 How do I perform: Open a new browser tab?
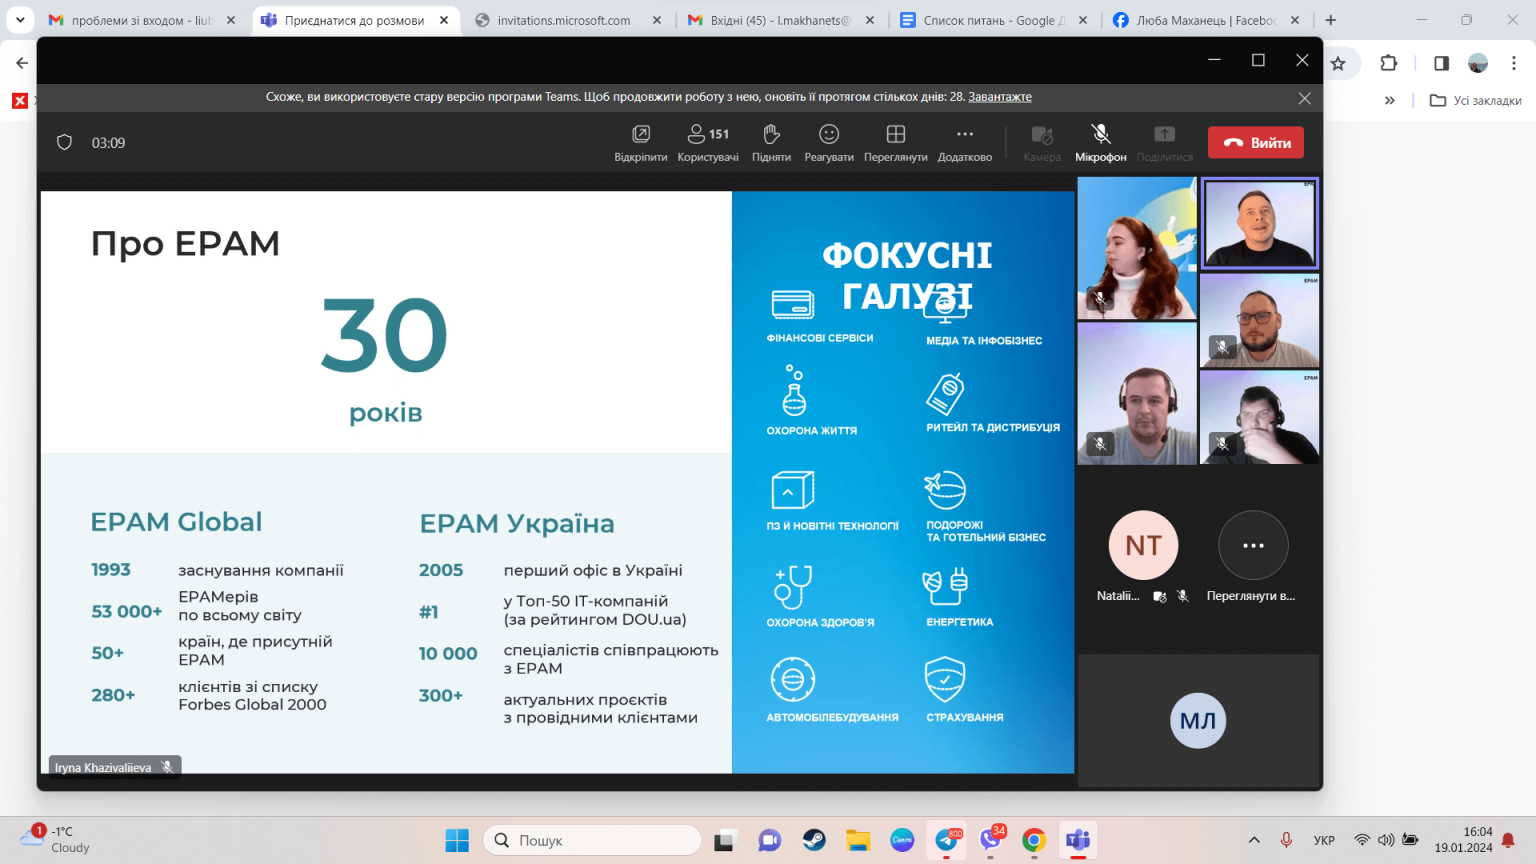[x=1330, y=20]
